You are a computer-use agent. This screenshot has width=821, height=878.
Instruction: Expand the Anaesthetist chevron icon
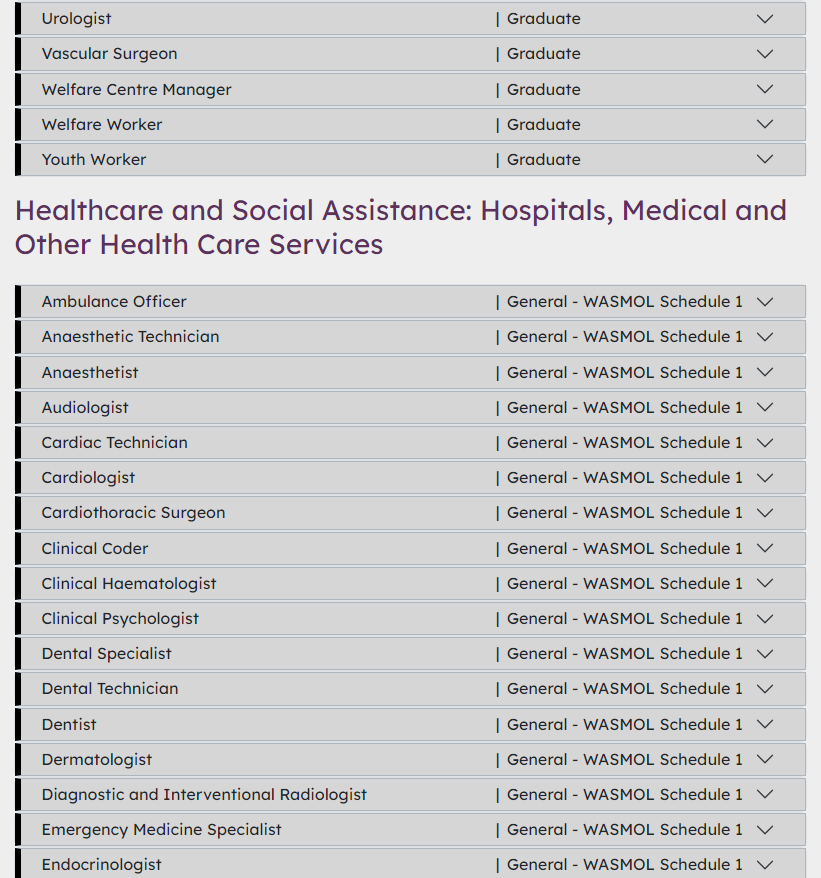(765, 373)
